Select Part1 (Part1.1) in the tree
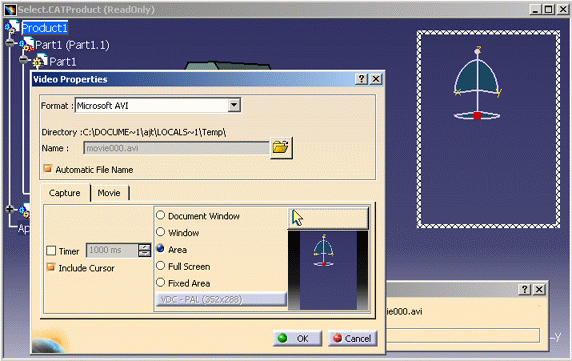Image resolution: width=572 pixels, height=361 pixels. (x=72, y=45)
